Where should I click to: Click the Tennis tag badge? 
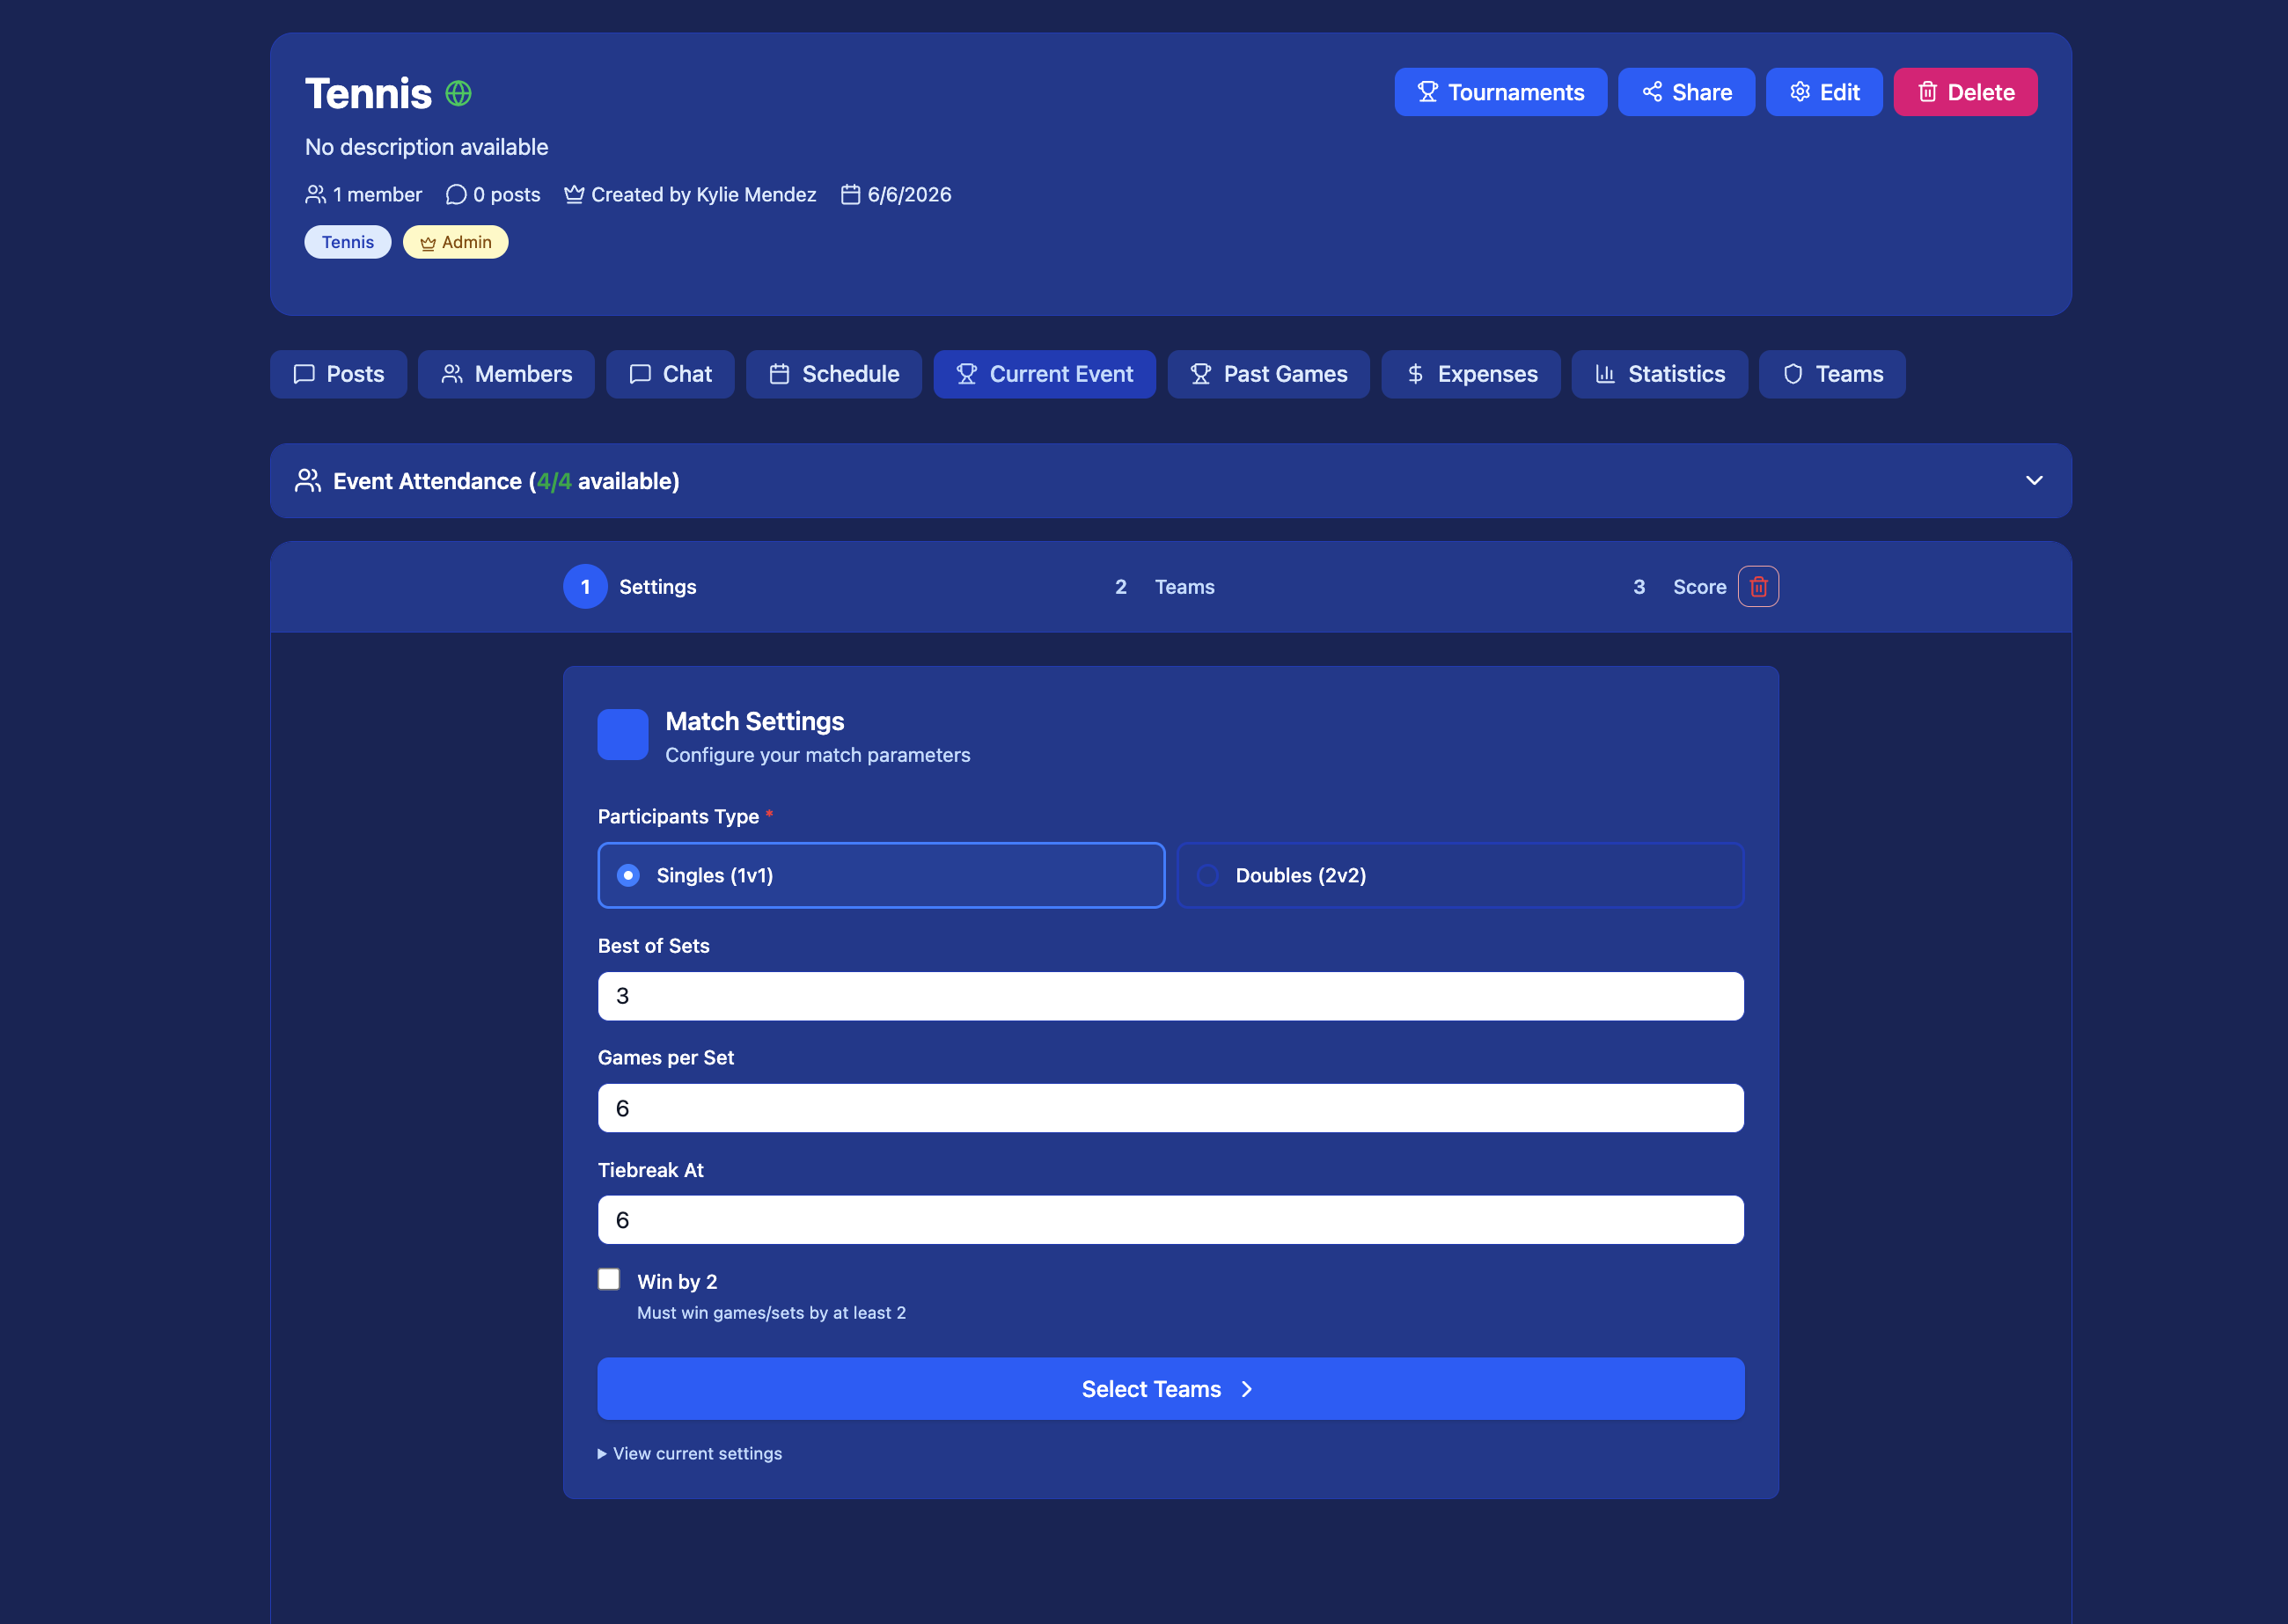347,242
